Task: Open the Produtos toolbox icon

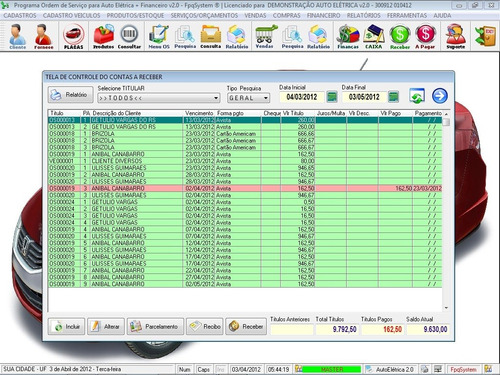Action: [103, 36]
